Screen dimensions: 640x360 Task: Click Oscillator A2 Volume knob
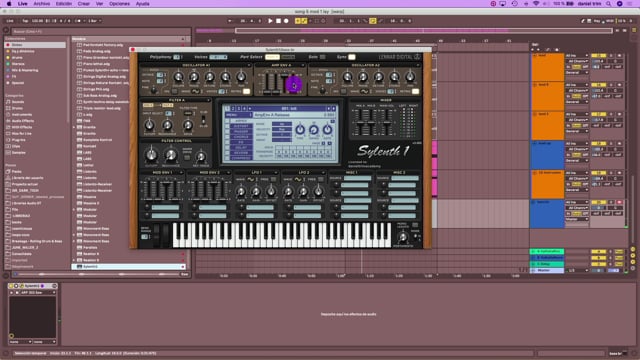[347, 77]
